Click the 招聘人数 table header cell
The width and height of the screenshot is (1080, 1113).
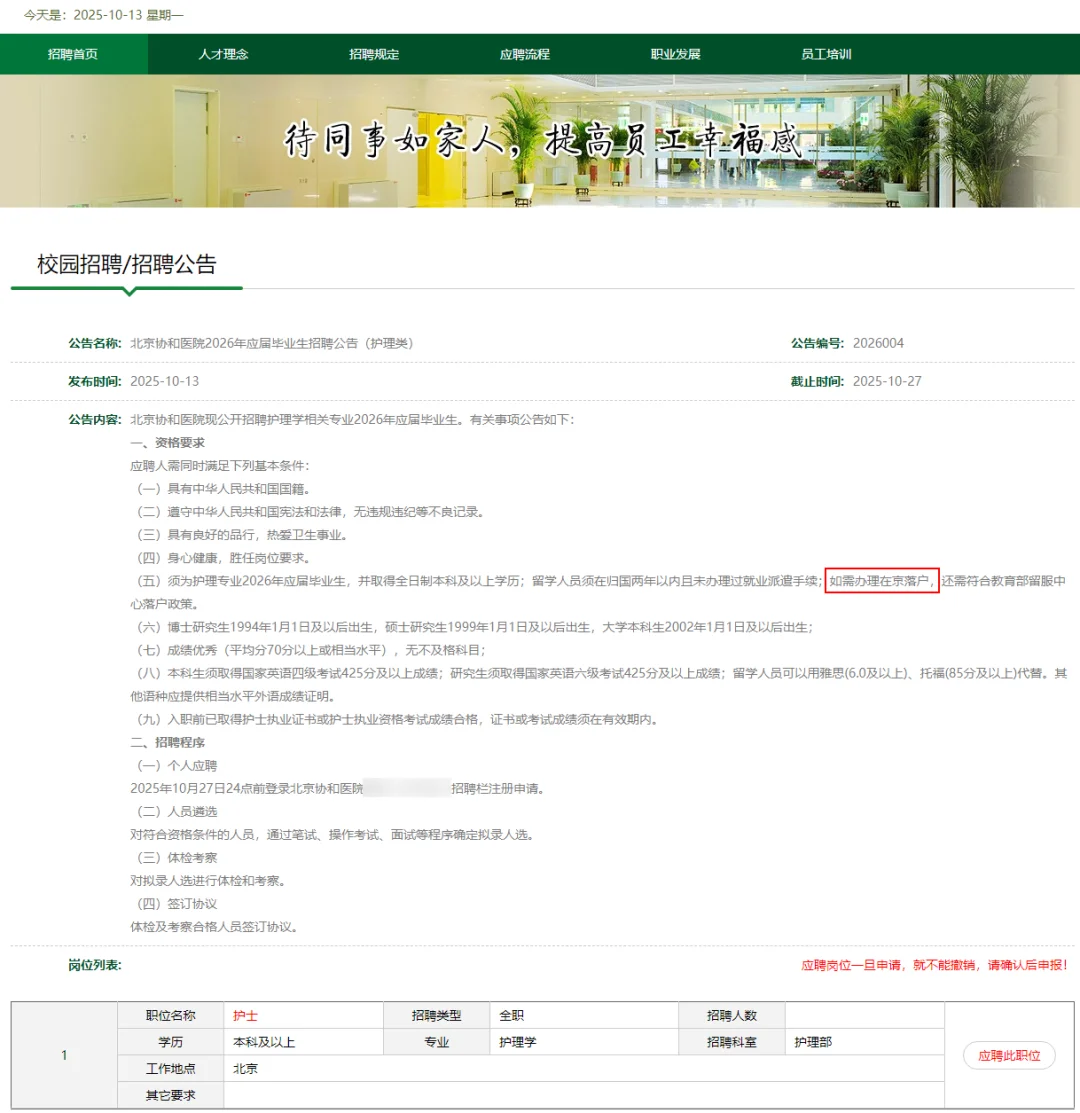click(x=732, y=1016)
